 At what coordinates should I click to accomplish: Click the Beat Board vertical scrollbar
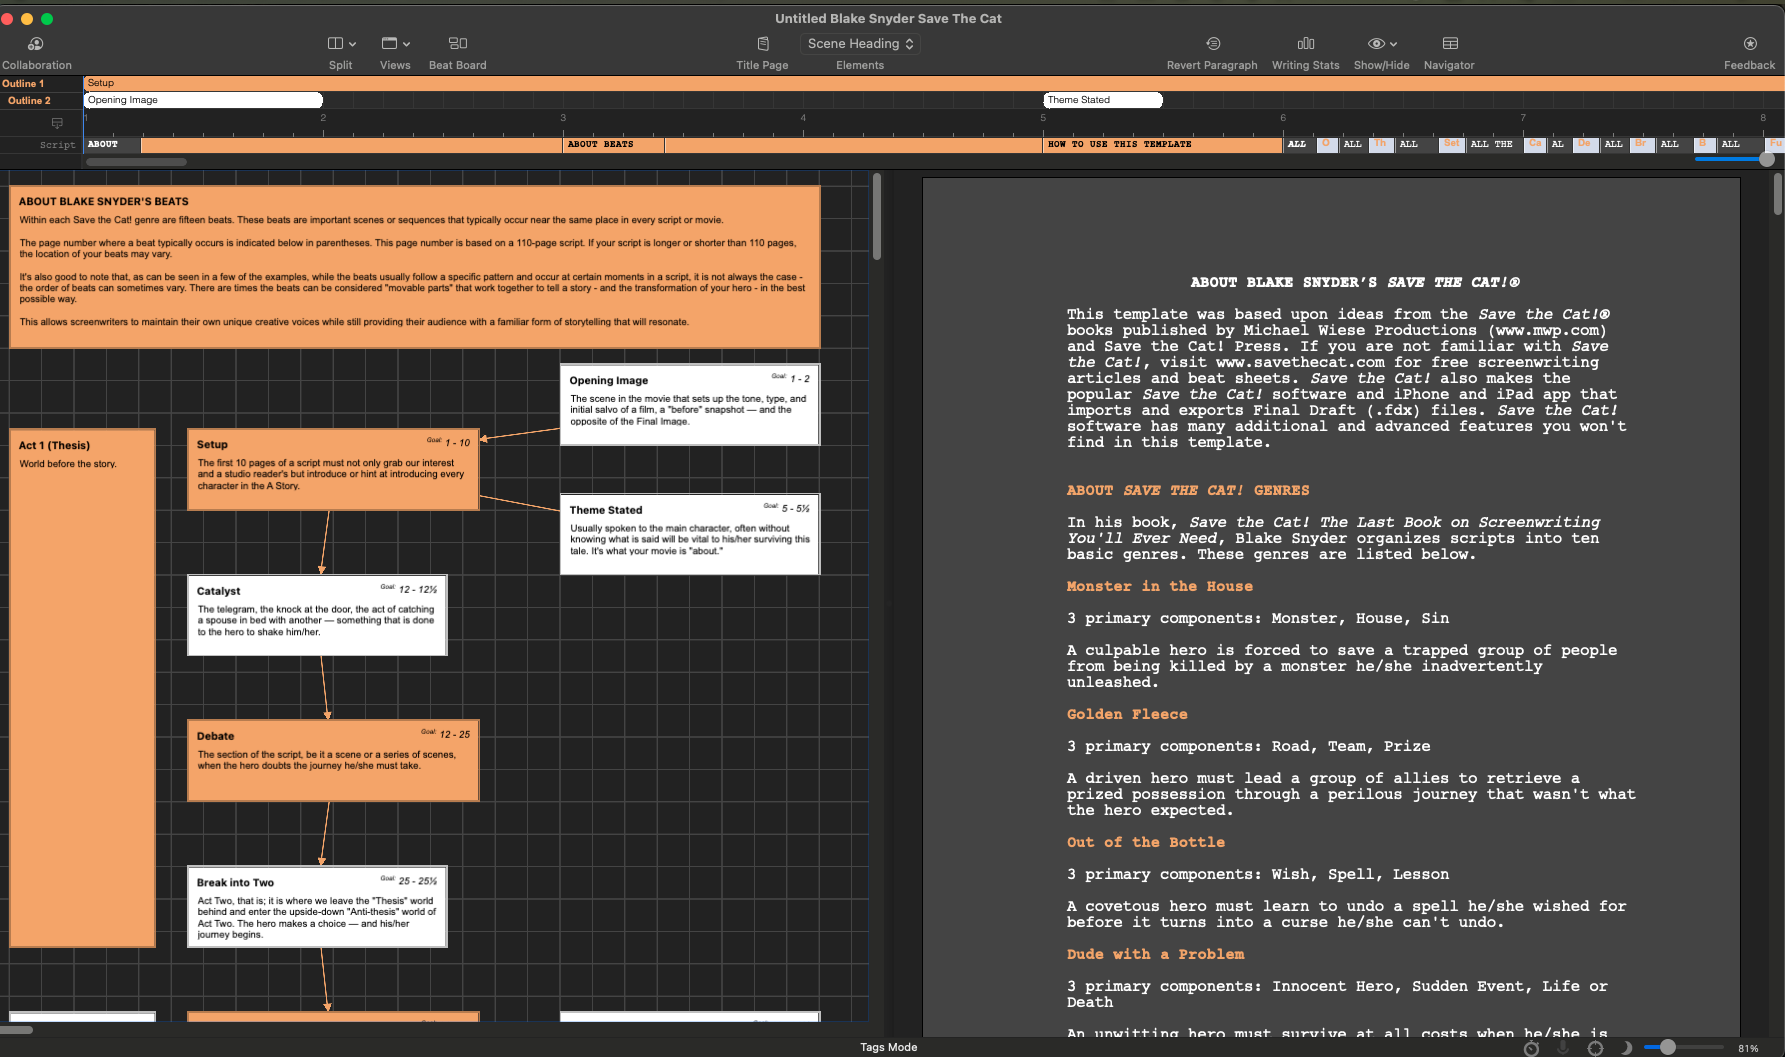(877, 216)
